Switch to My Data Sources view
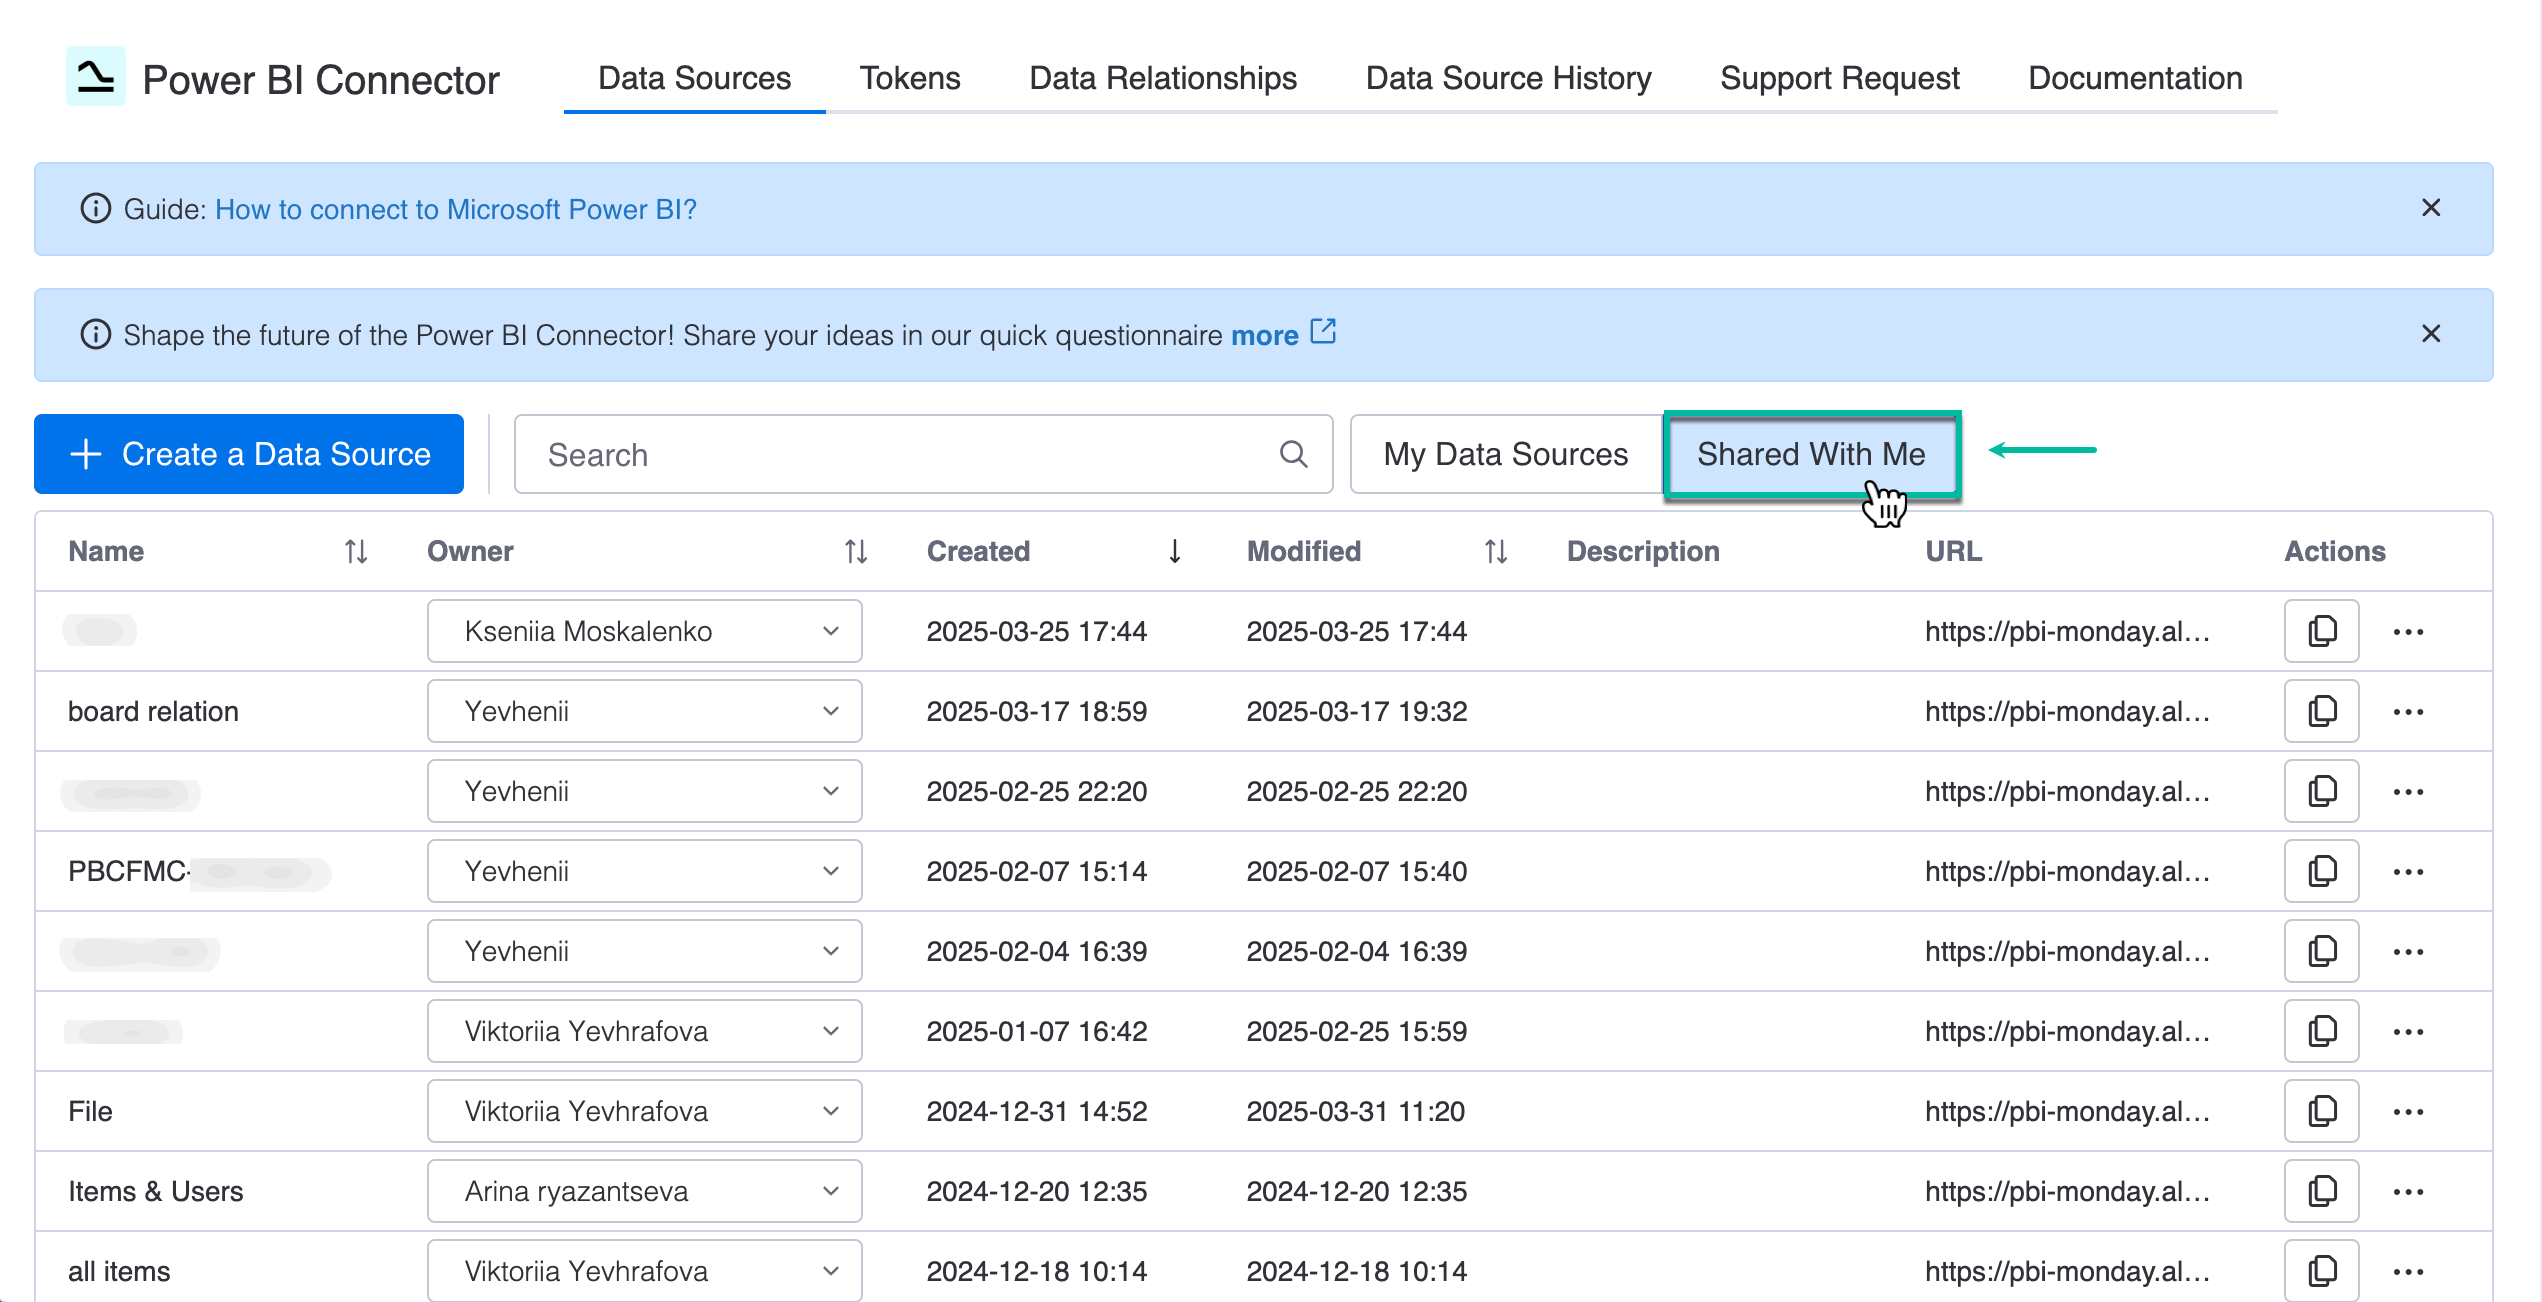Image resolution: width=2542 pixels, height=1302 pixels. click(1506, 454)
